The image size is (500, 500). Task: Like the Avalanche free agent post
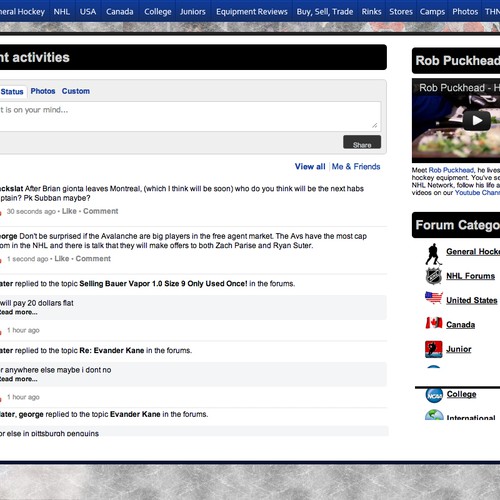62,259
